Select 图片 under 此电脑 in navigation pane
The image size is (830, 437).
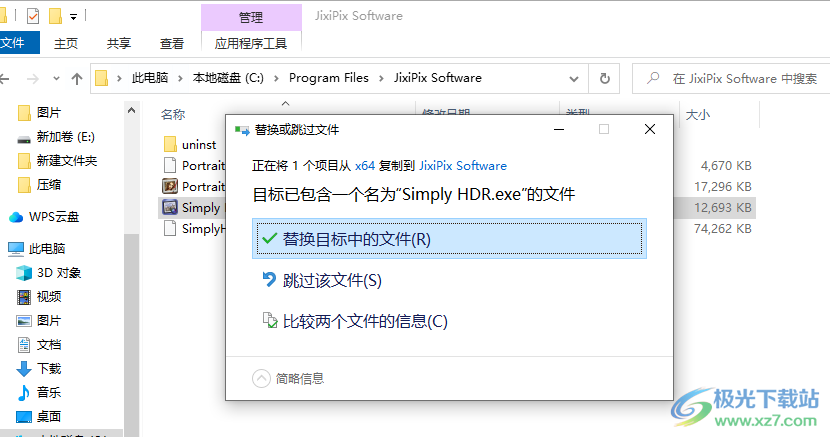(x=39, y=321)
